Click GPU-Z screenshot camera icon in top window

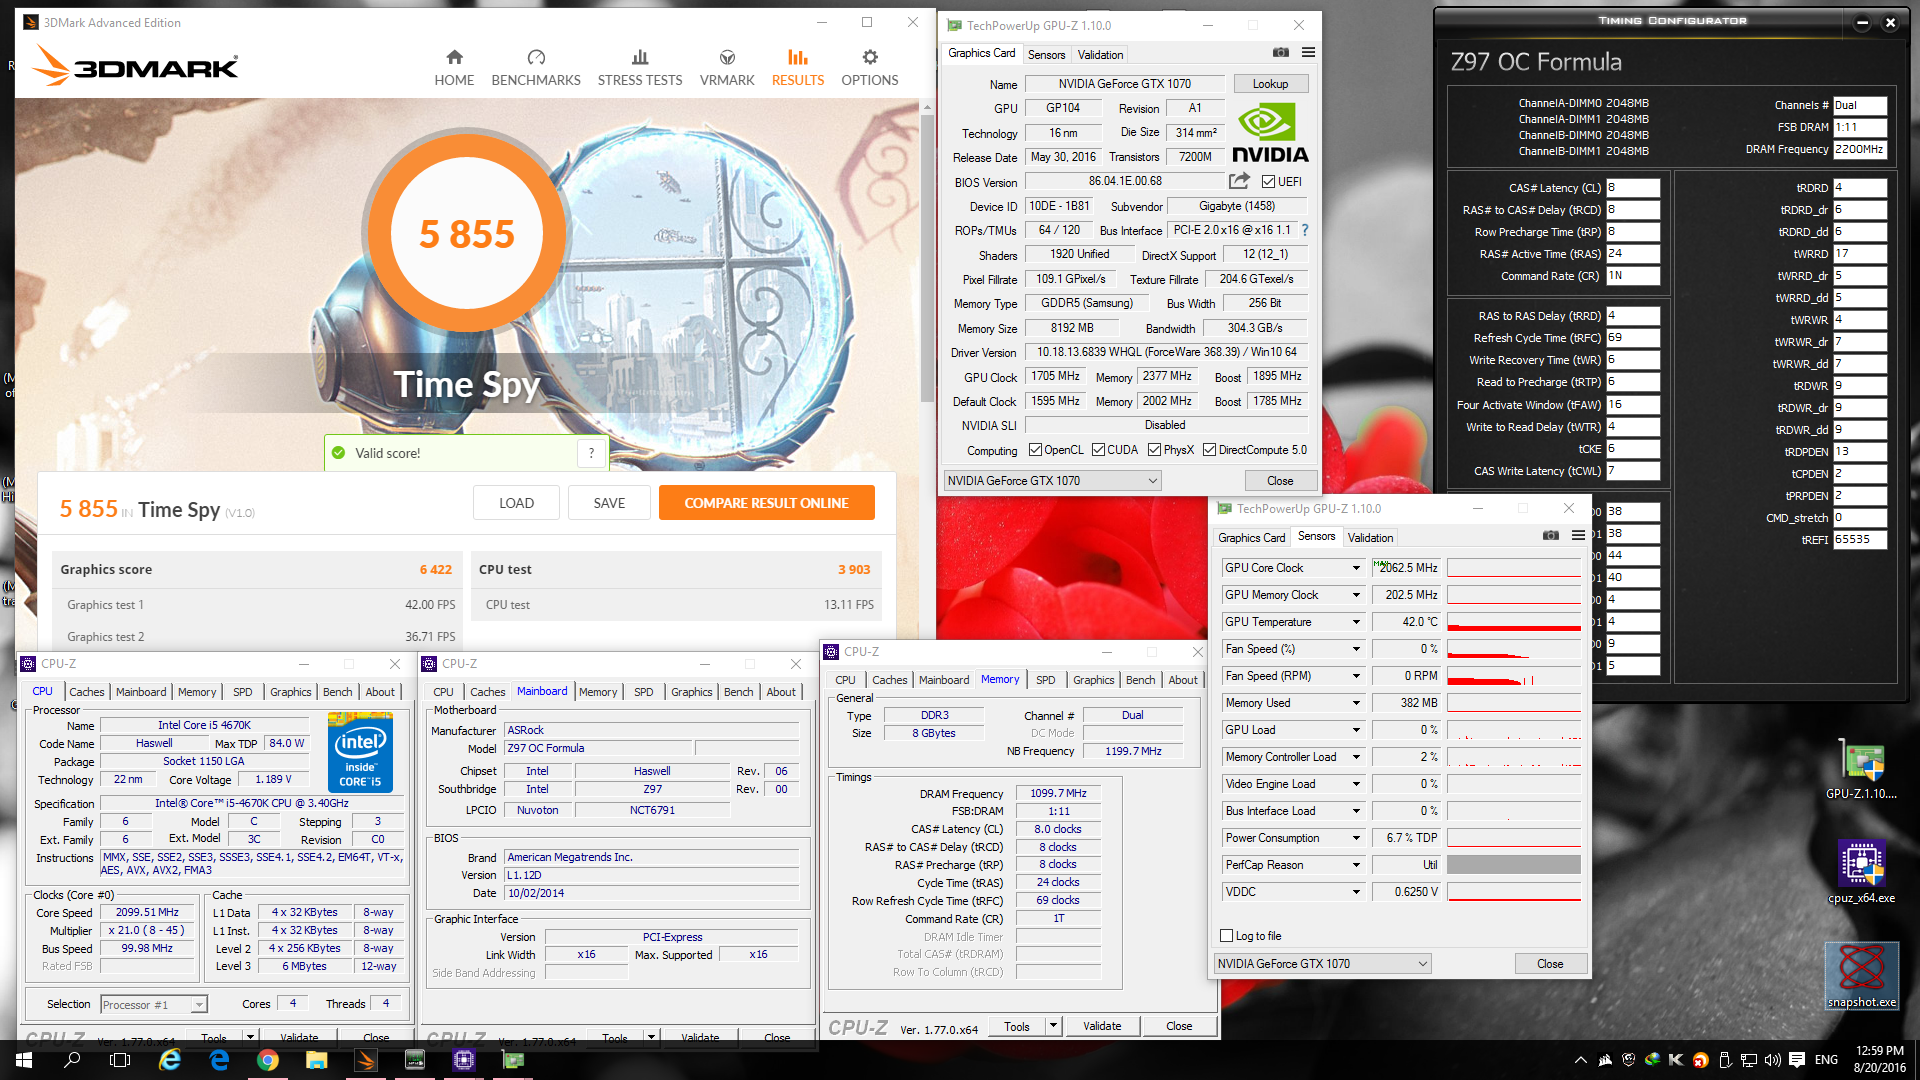click(1280, 53)
